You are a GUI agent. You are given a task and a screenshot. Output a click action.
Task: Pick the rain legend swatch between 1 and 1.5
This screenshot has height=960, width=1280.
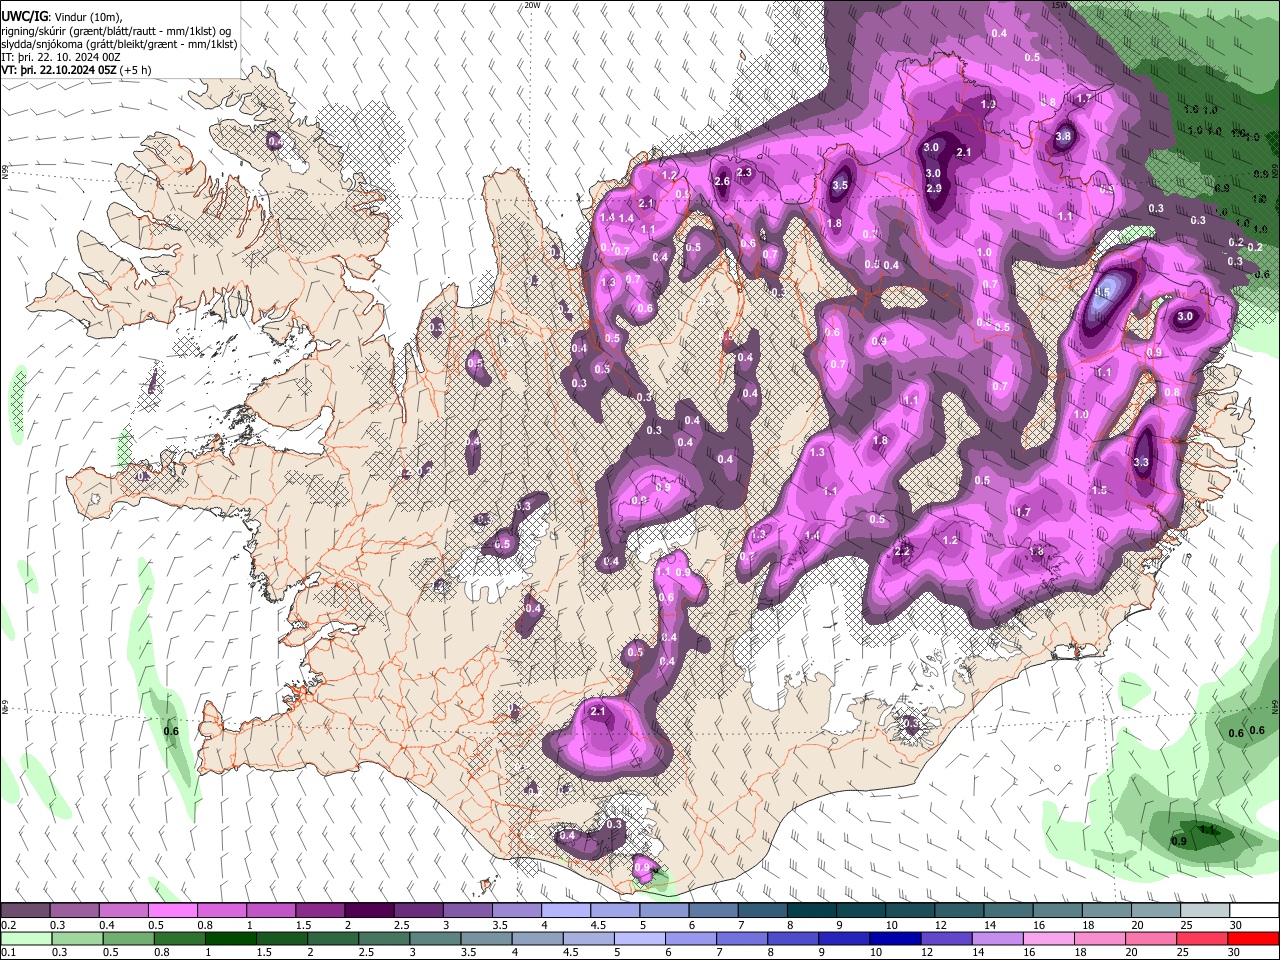click(x=230, y=938)
